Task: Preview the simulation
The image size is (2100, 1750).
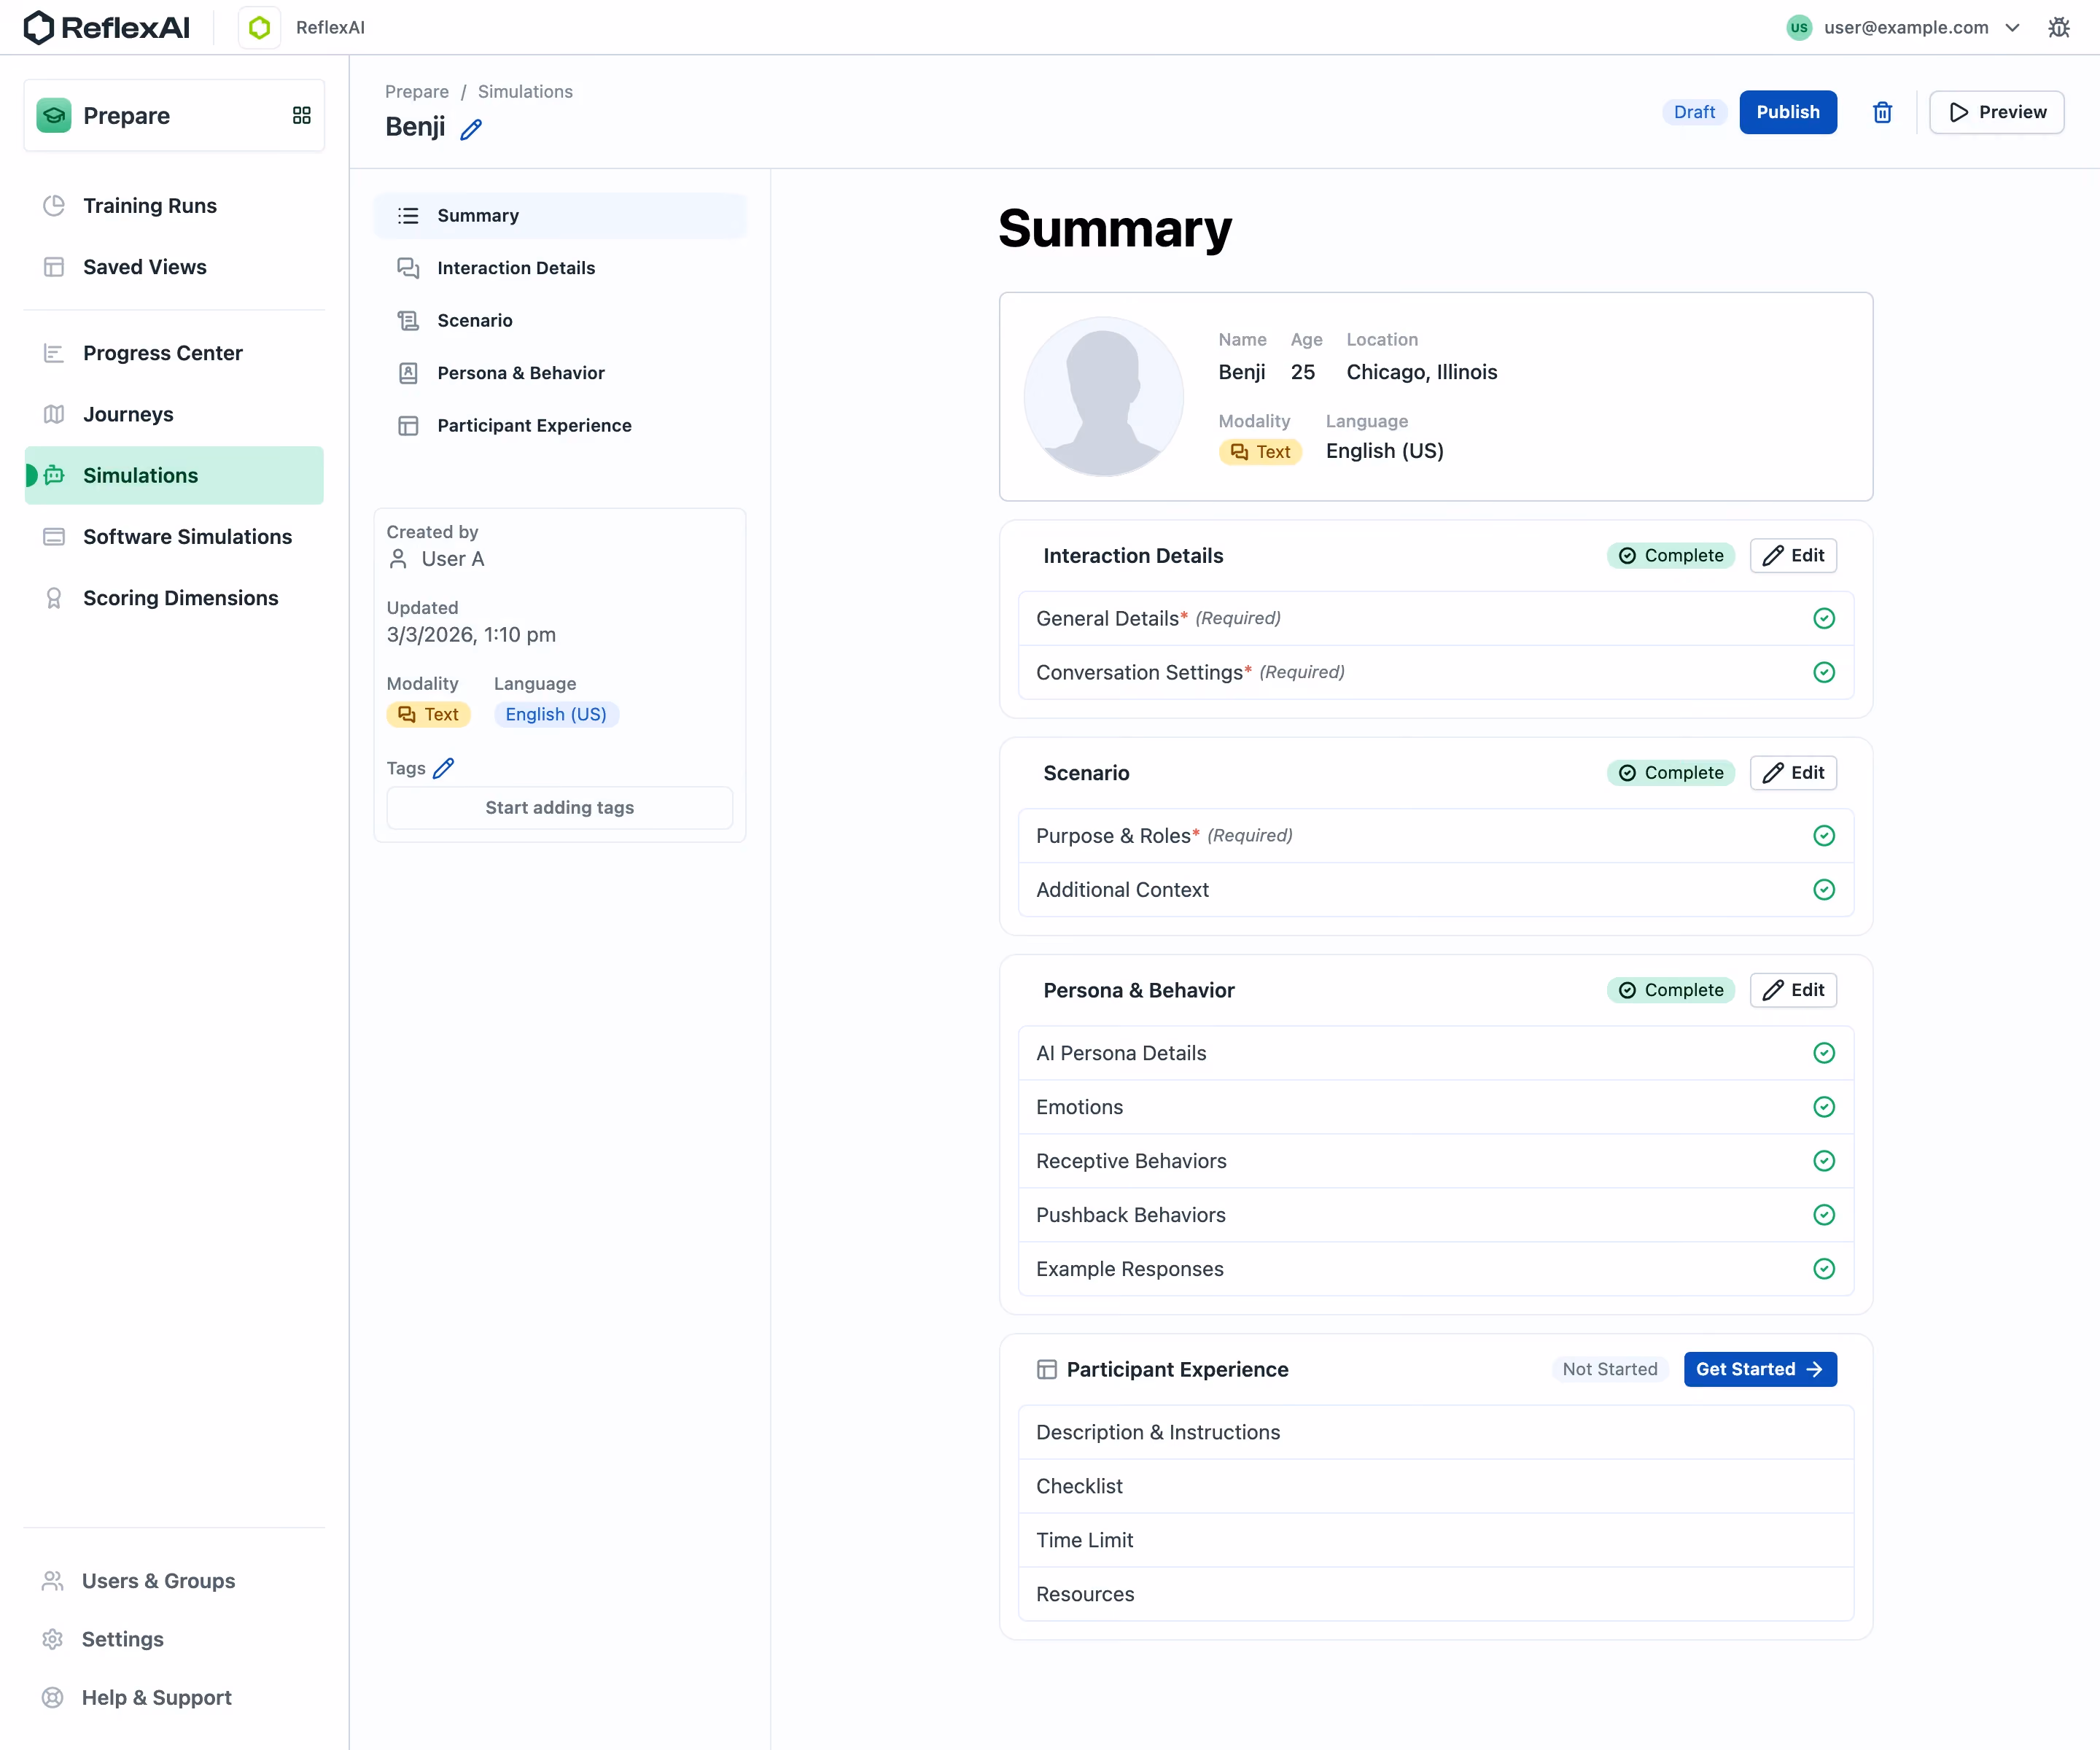Action: (1996, 112)
